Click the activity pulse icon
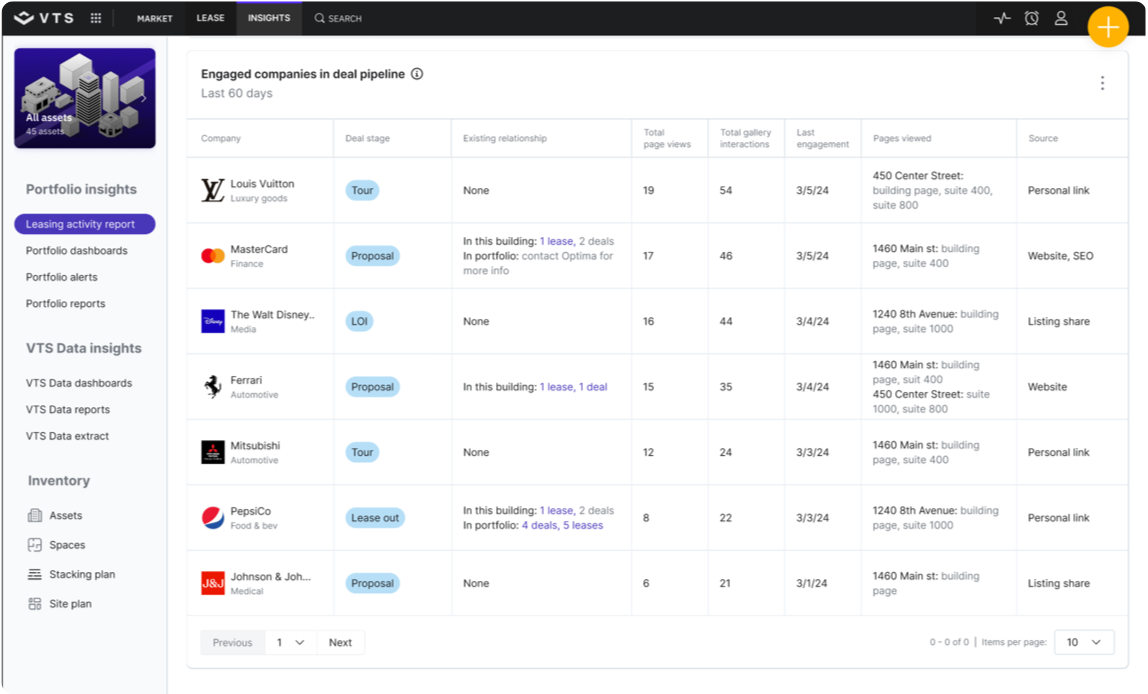This screenshot has height=694, width=1148. [x=1002, y=18]
